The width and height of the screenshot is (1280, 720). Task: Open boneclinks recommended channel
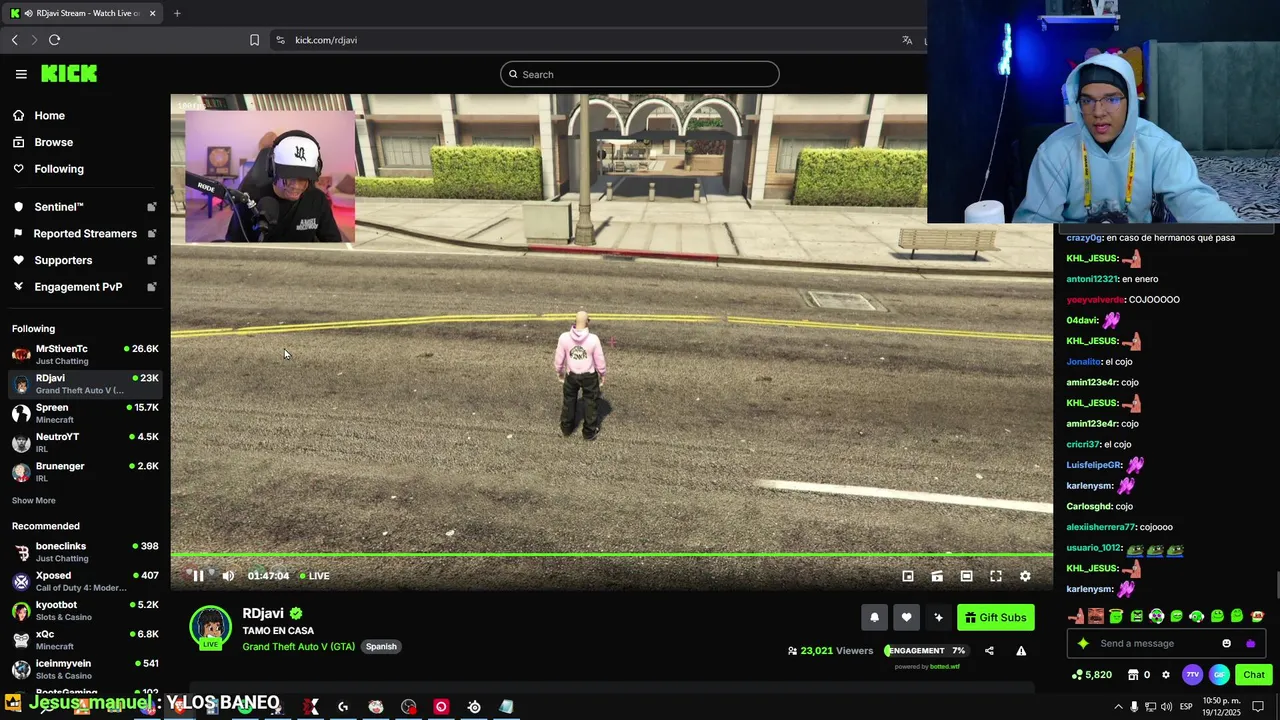pyautogui.click(x=85, y=552)
